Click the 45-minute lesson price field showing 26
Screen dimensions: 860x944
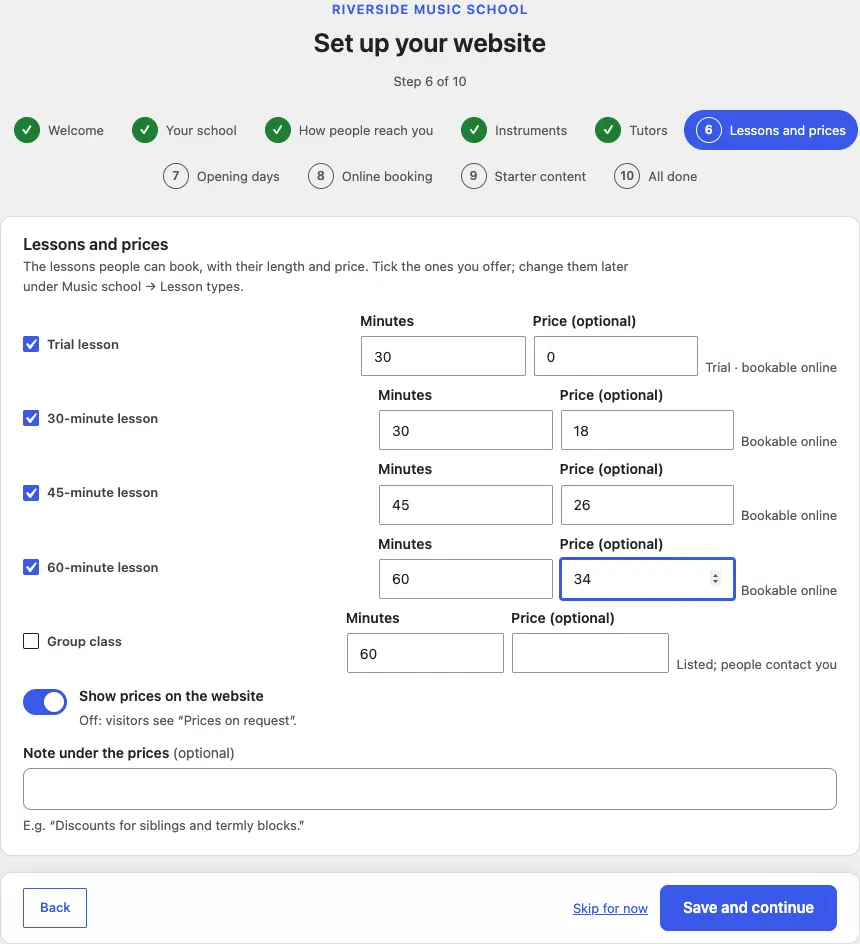(647, 505)
